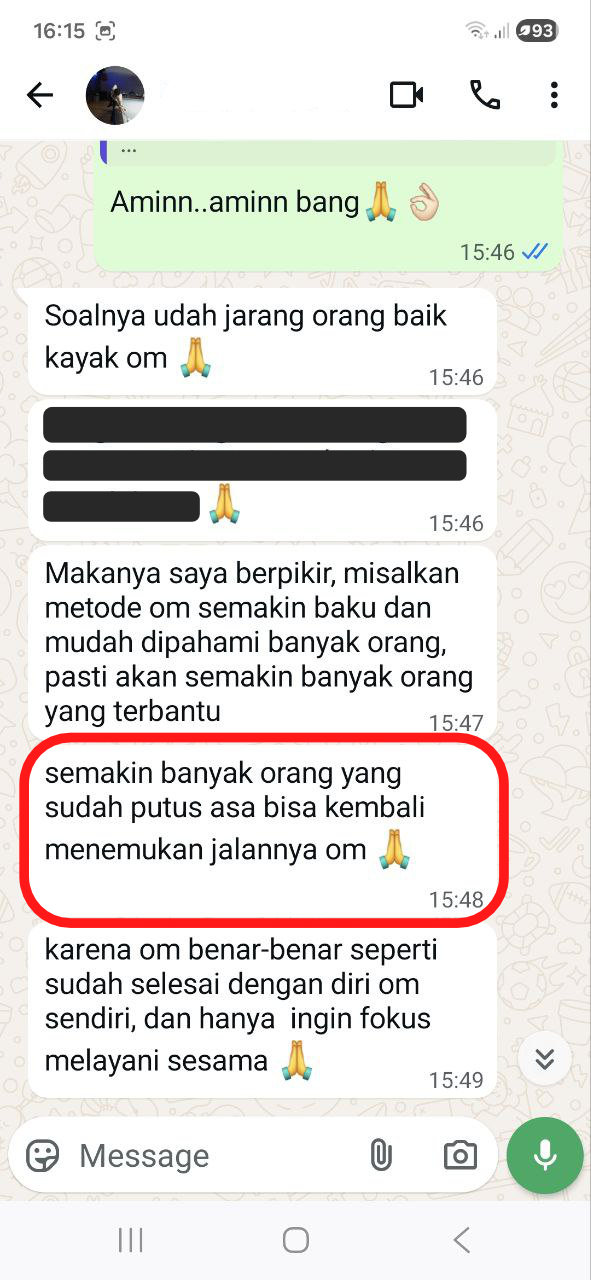Tap the green microphone voice message button
Screen dimensions: 591x1280
coord(545,1156)
